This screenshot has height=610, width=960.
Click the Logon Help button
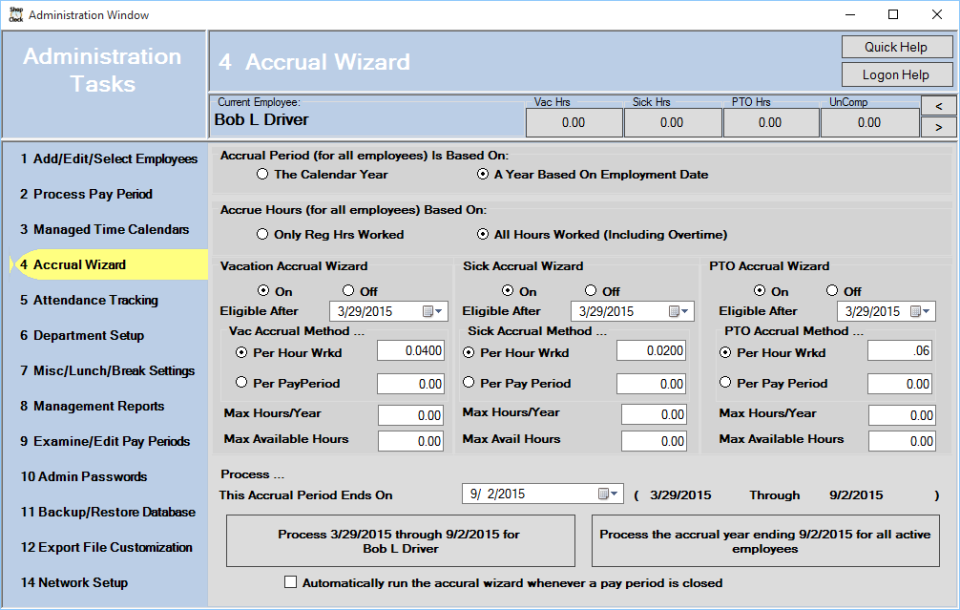(x=897, y=75)
